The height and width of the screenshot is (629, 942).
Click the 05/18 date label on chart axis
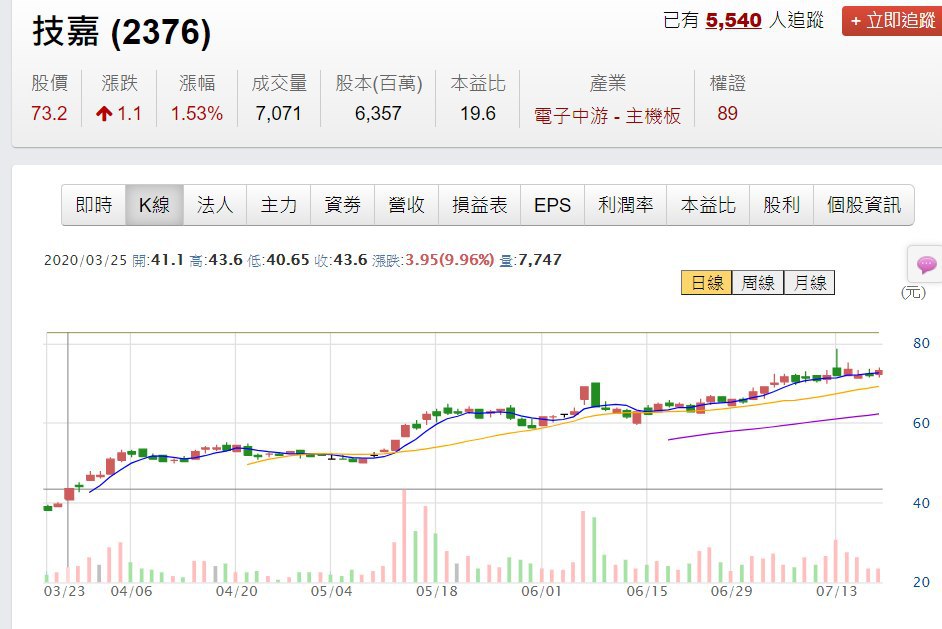pos(437,592)
